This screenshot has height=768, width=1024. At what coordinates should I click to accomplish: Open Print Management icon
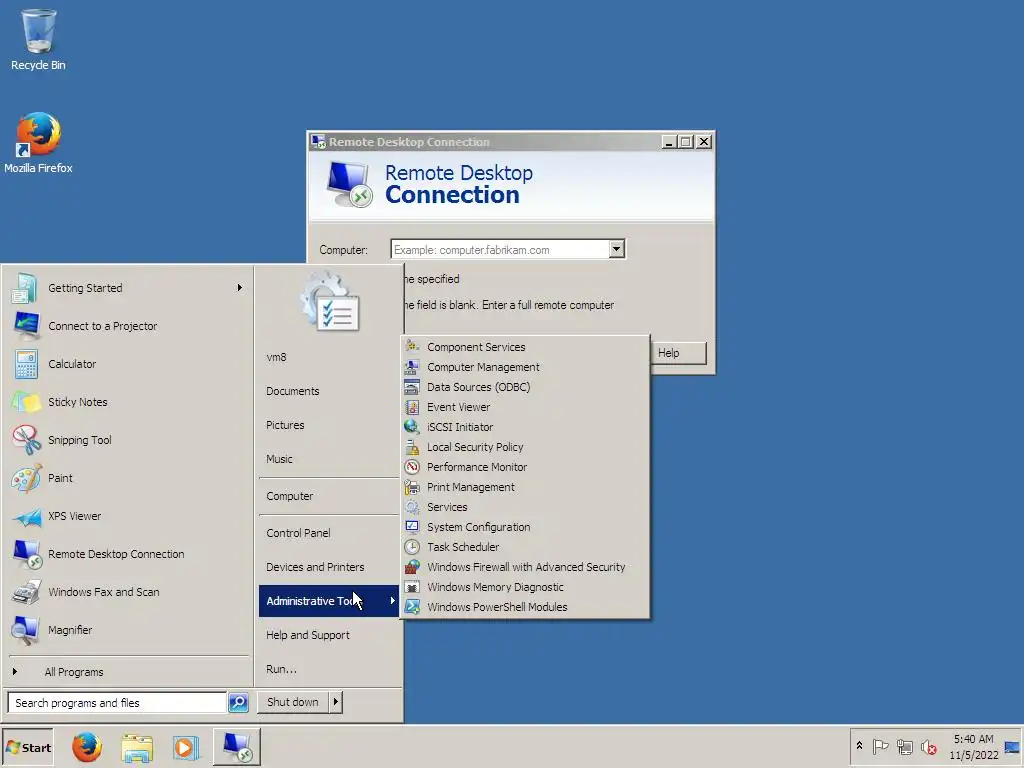[411, 487]
